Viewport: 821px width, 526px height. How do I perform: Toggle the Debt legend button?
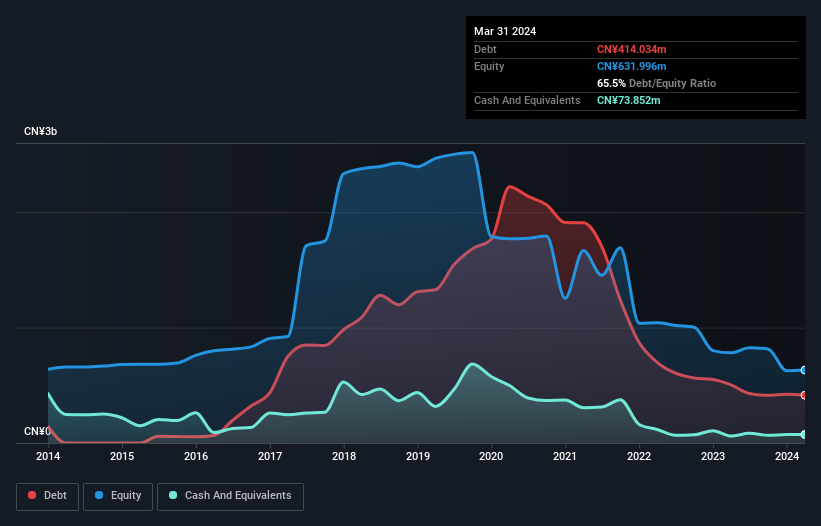pyautogui.click(x=48, y=496)
